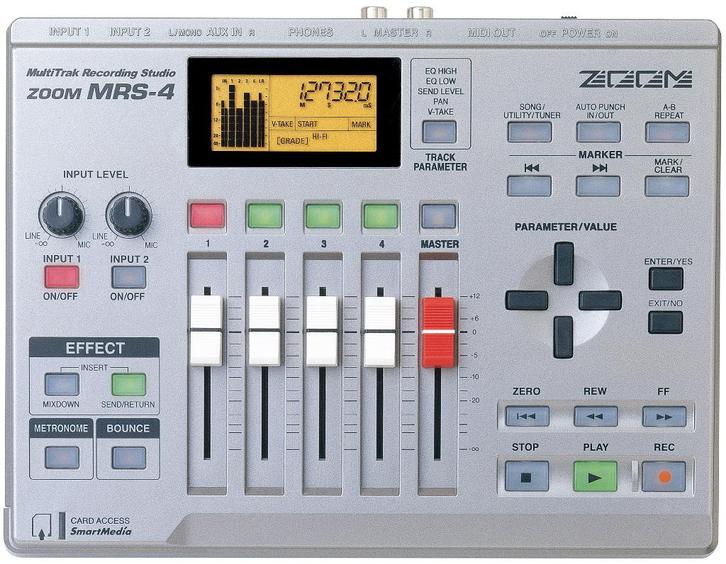This screenshot has height=564, width=726.
Task: Click the EXIT/NO button
Action: point(665,322)
